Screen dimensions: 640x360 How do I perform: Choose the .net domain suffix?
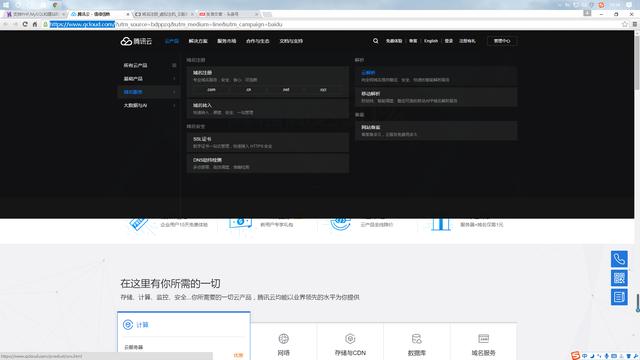coord(286,90)
